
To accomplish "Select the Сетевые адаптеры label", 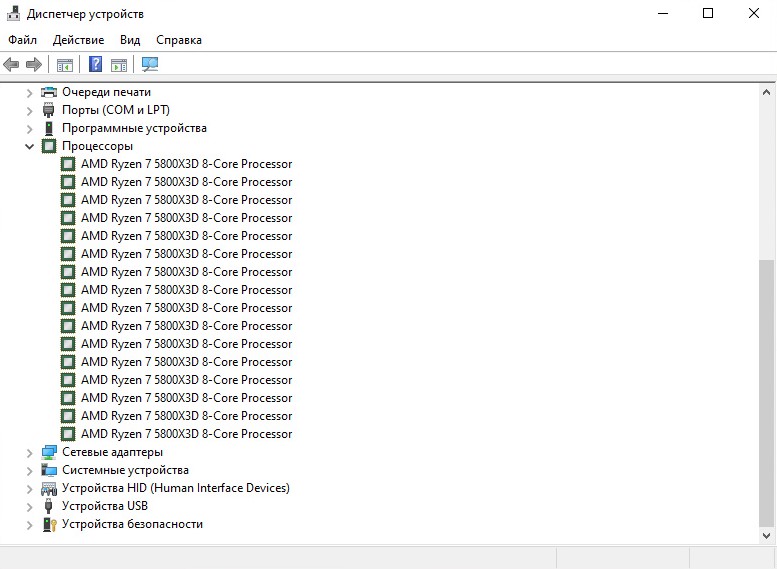I will click(x=112, y=452).
